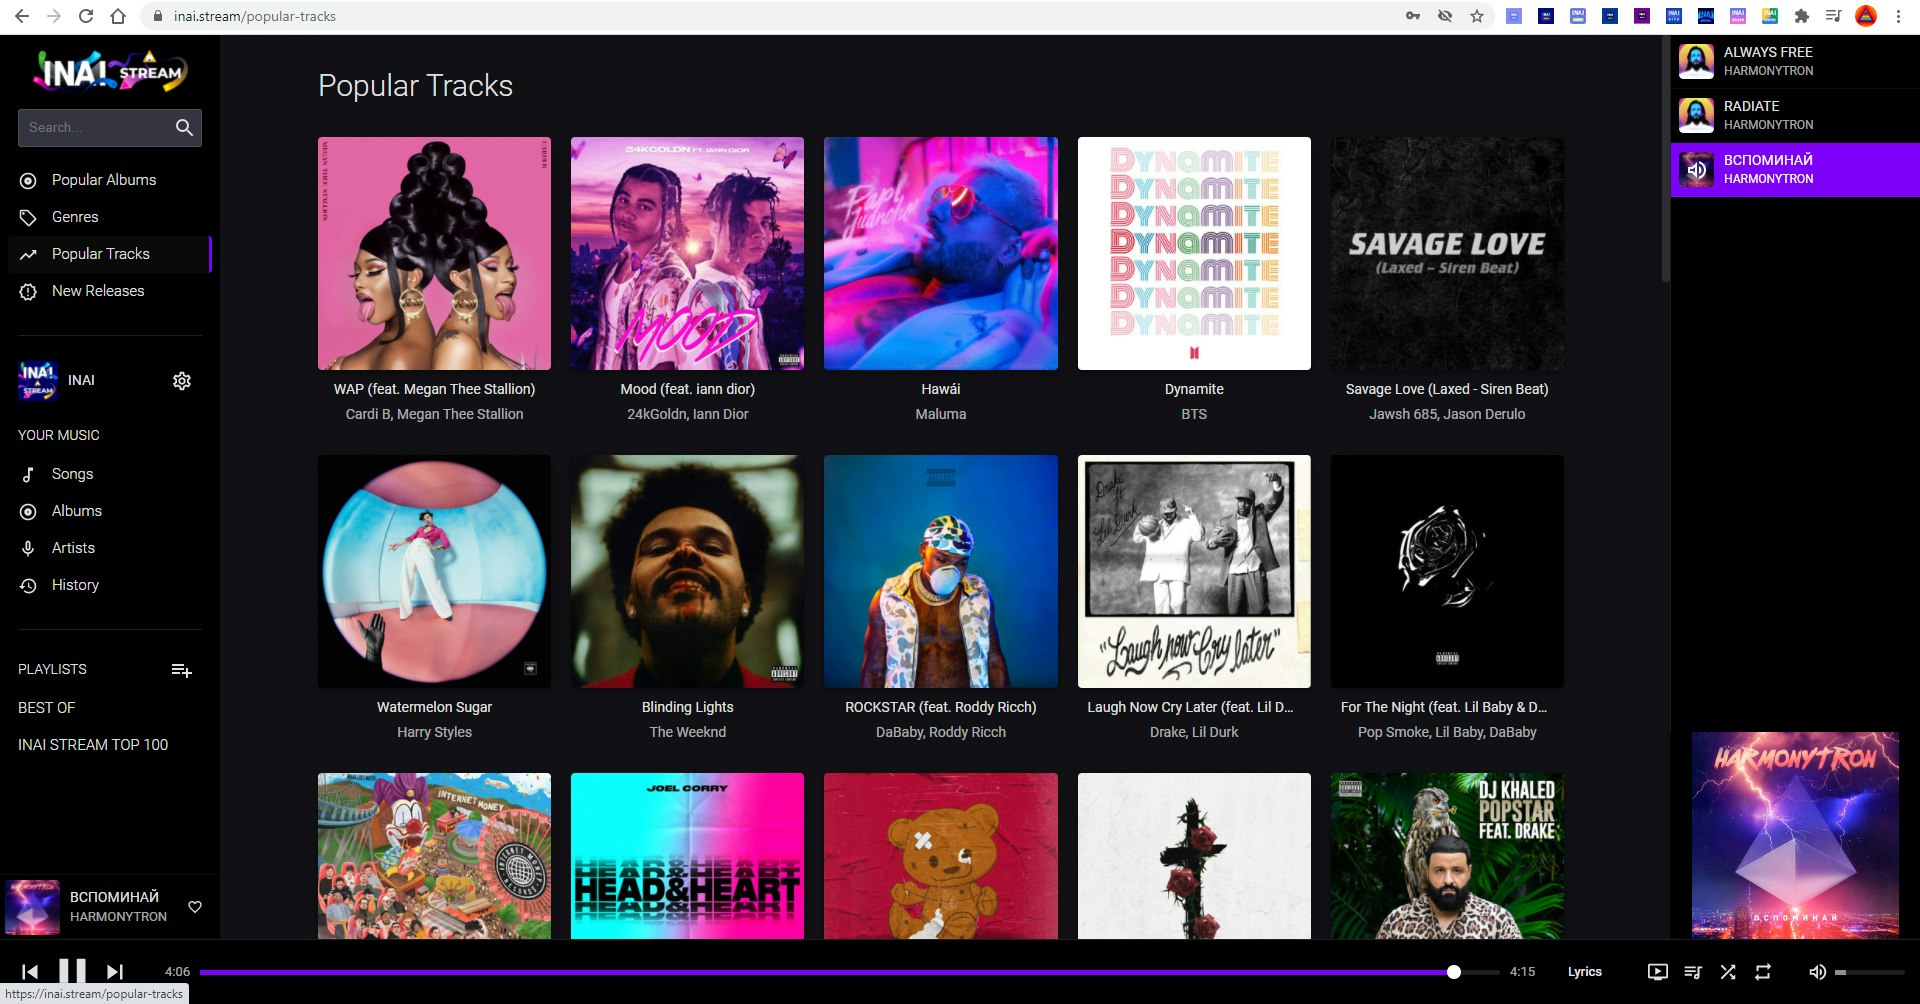The height and width of the screenshot is (1004, 1920).
Task: Open Head & Heart album cover
Action: coord(687,856)
